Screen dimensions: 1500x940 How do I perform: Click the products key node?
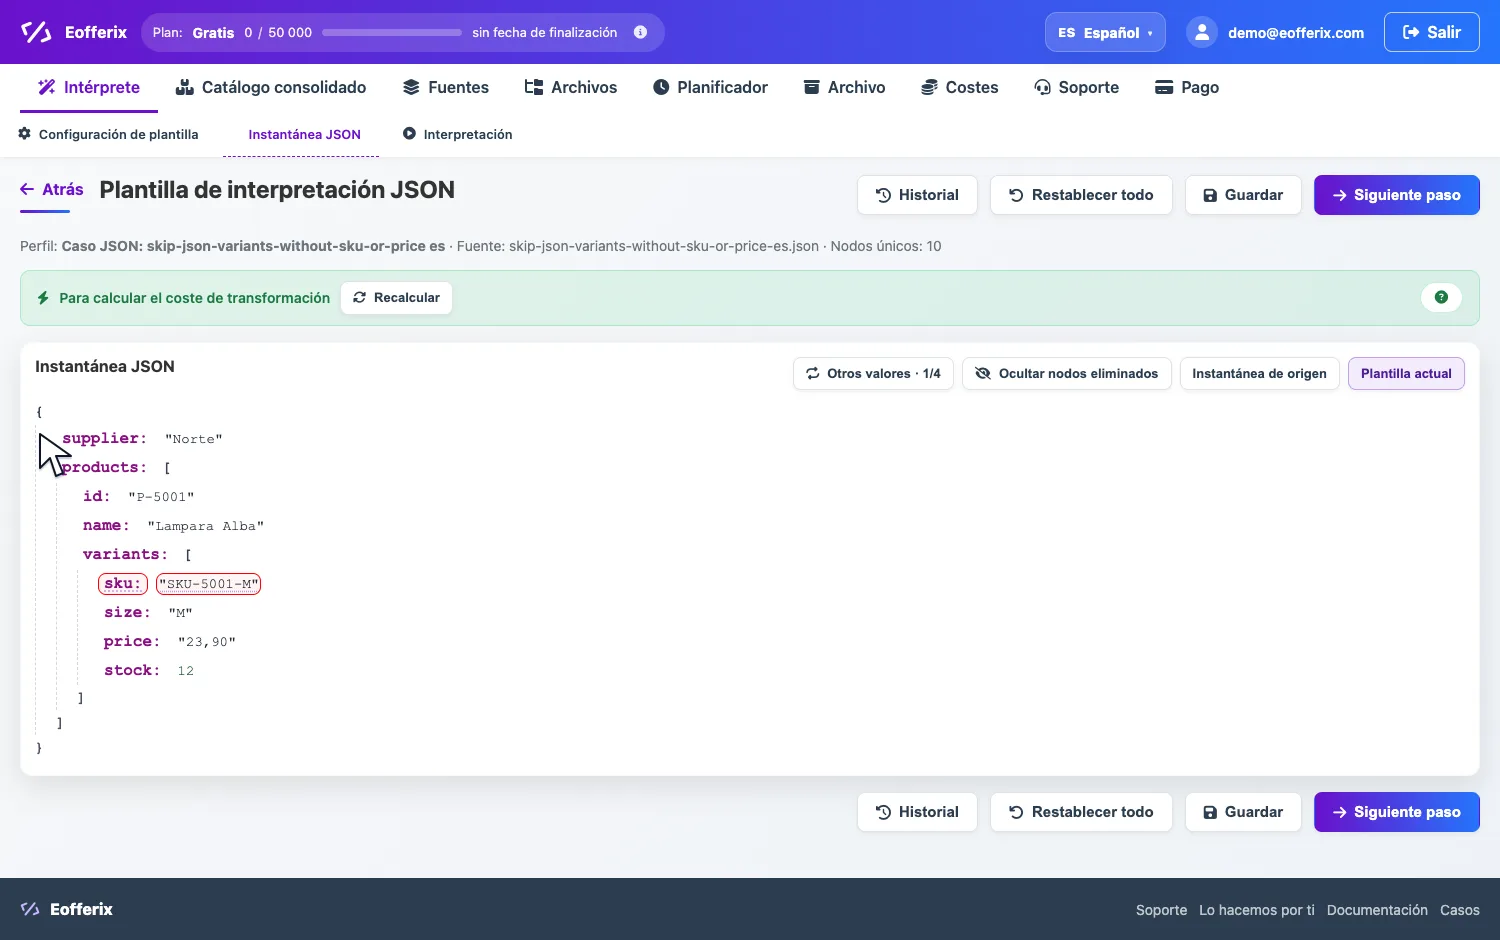[x=104, y=467]
